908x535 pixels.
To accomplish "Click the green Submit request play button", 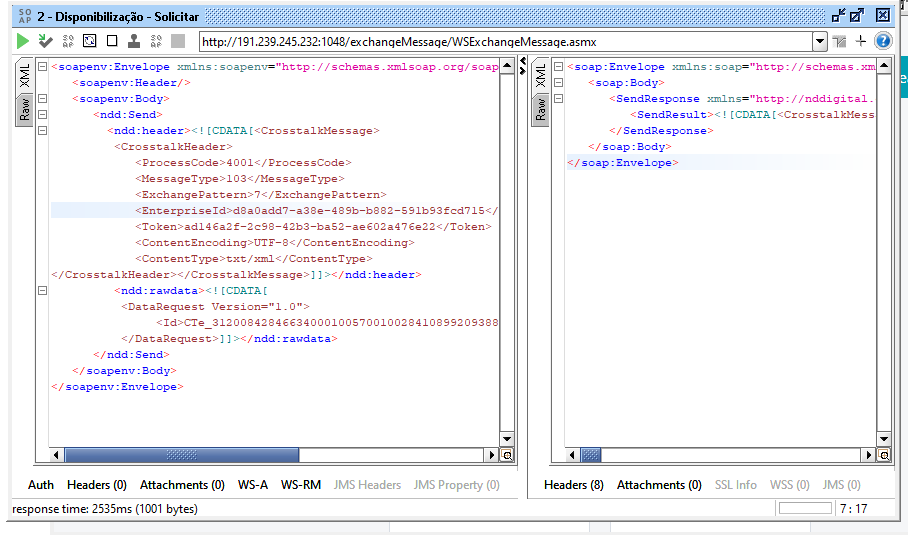I will tap(22, 41).
